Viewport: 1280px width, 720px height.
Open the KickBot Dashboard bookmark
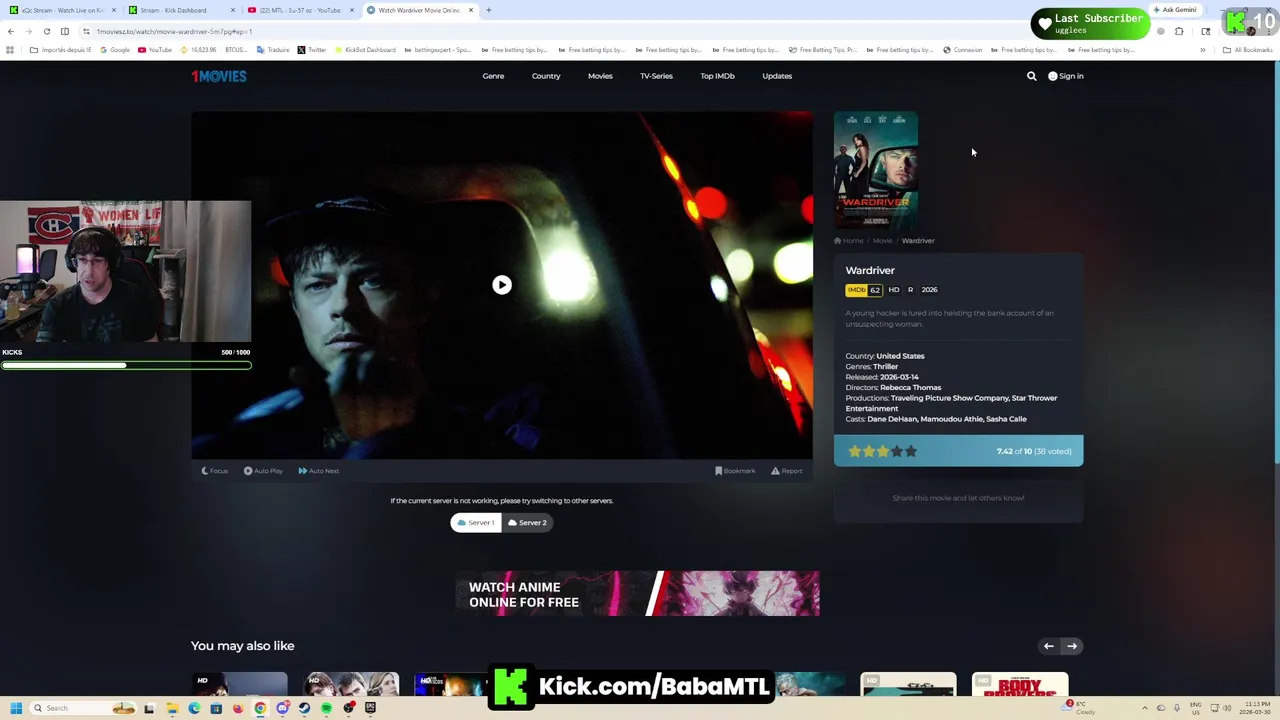click(365, 50)
